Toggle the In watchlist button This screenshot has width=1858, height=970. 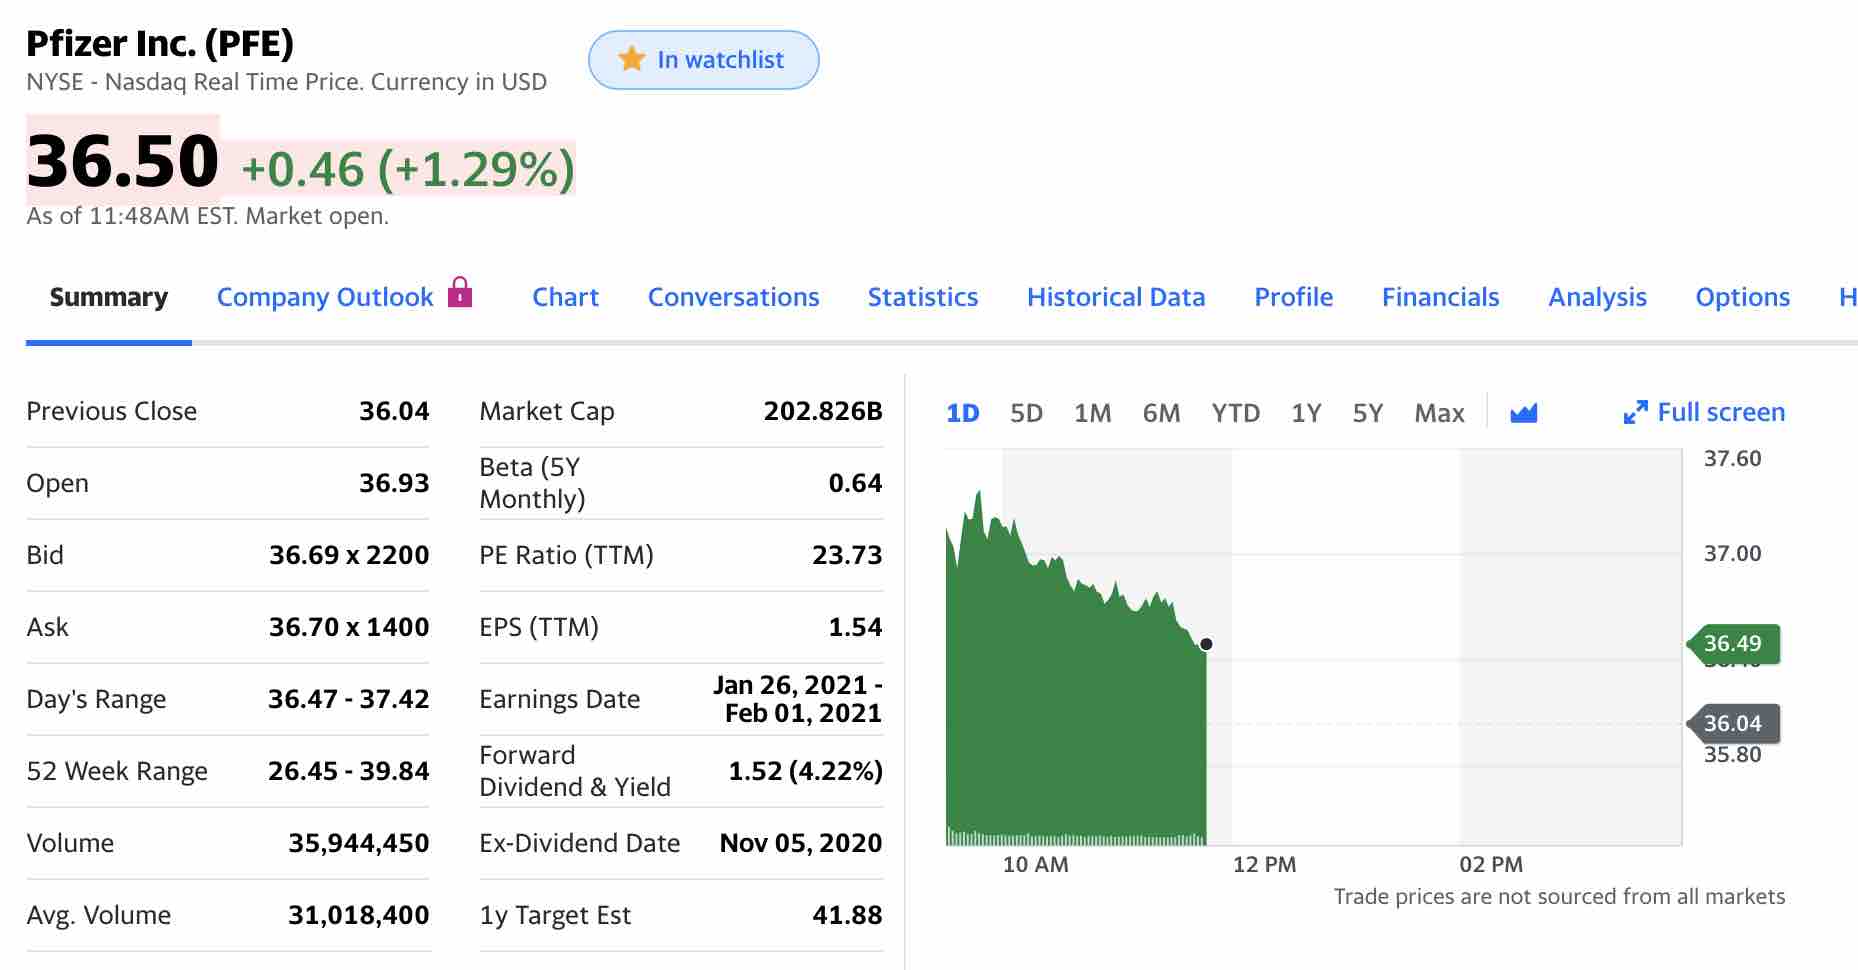pyautogui.click(x=703, y=60)
